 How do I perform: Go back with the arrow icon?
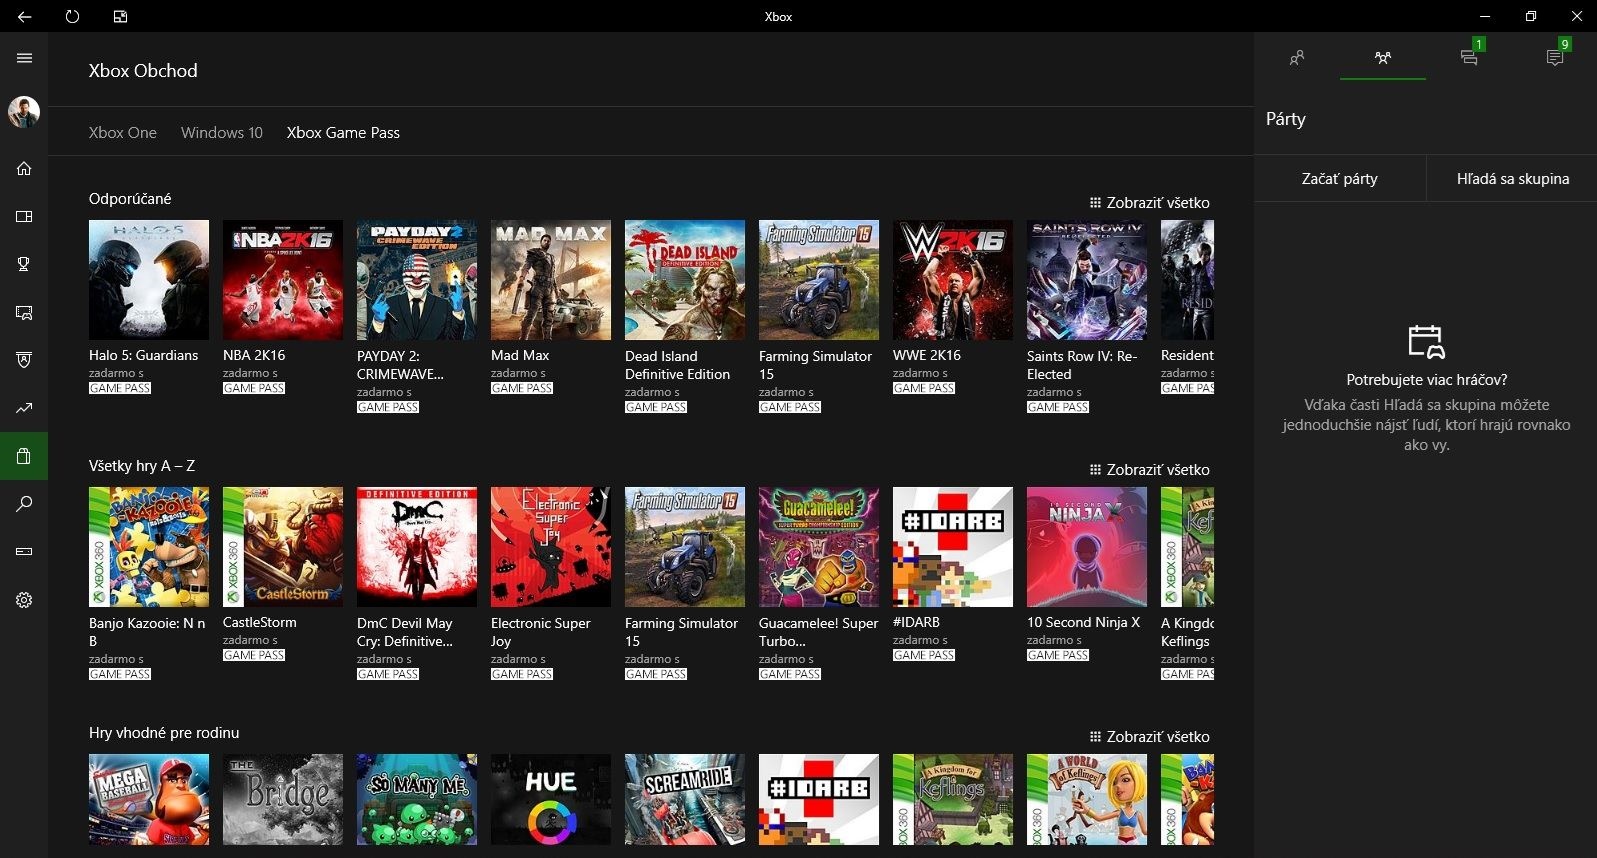[x=24, y=16]
